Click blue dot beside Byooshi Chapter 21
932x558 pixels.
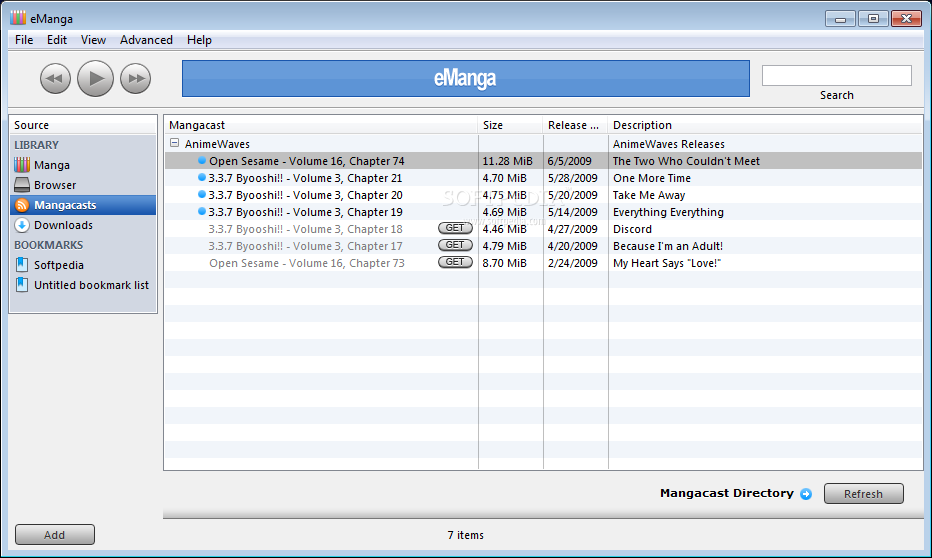pos(202,177)
